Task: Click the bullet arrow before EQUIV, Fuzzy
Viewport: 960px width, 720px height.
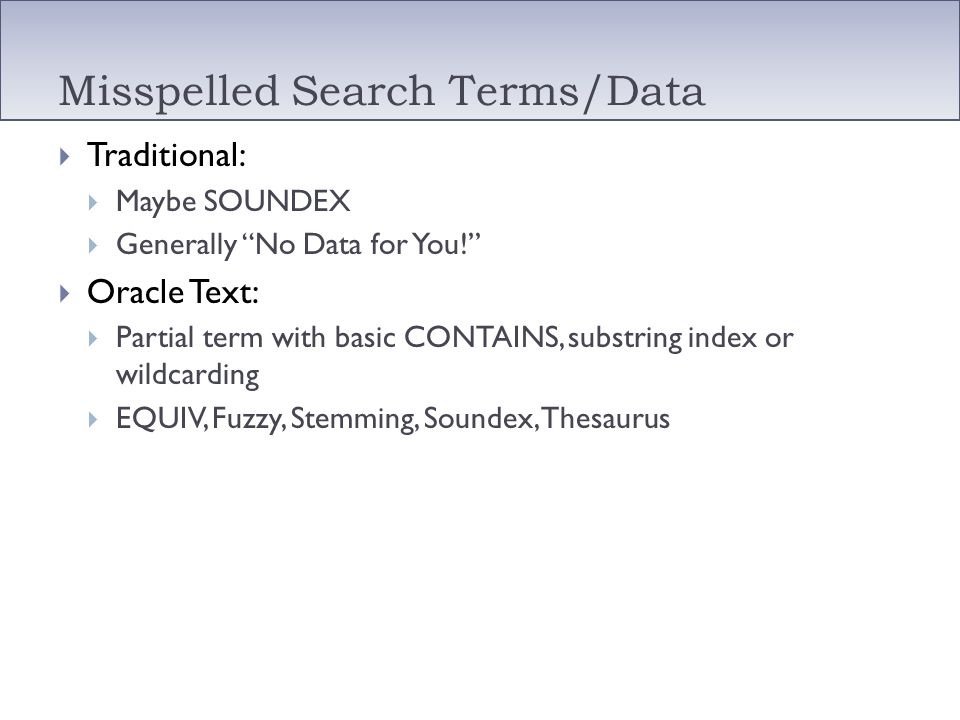Action: point(93,419)
